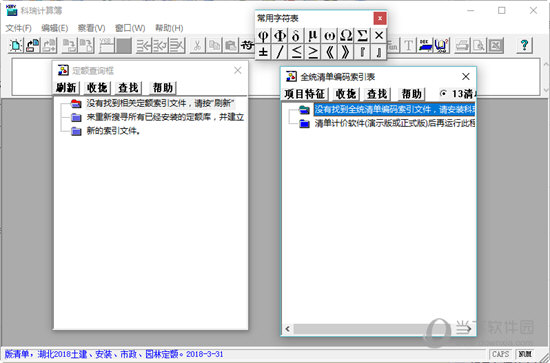Viewport: 550px width, 363px height.
Task: Click 查找 in the 全统清单编码索引表 window
Action: [x=377, y=94]
